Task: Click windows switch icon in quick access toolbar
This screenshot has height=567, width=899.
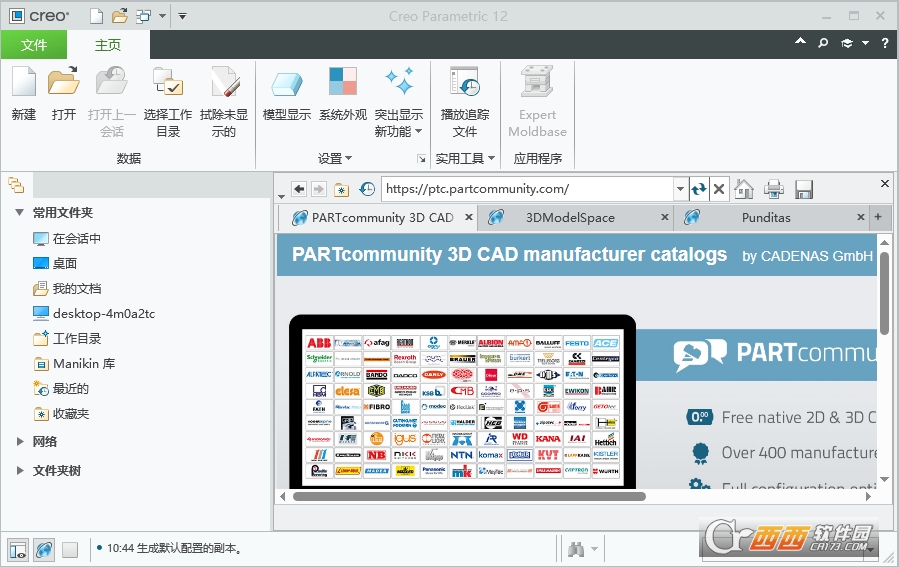Action: click(x=143, y=16)
